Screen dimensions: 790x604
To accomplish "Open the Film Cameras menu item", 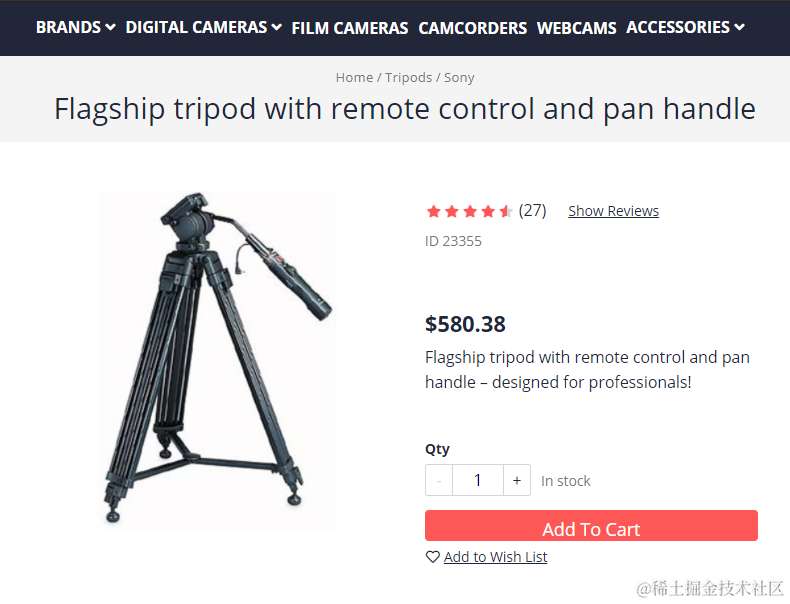I will 350,28.
